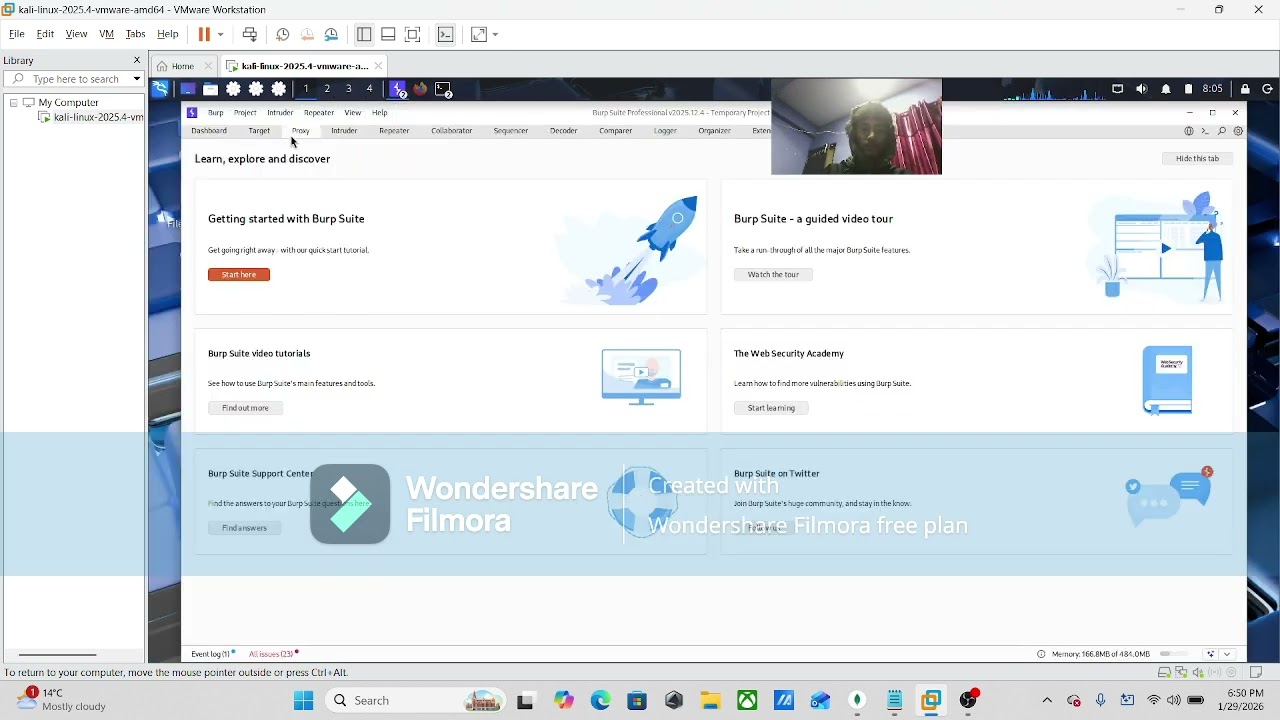Send Ctrl+Alt+Del to the virtual machine
The image size is (1280, 720).
[x=250, y=34]
